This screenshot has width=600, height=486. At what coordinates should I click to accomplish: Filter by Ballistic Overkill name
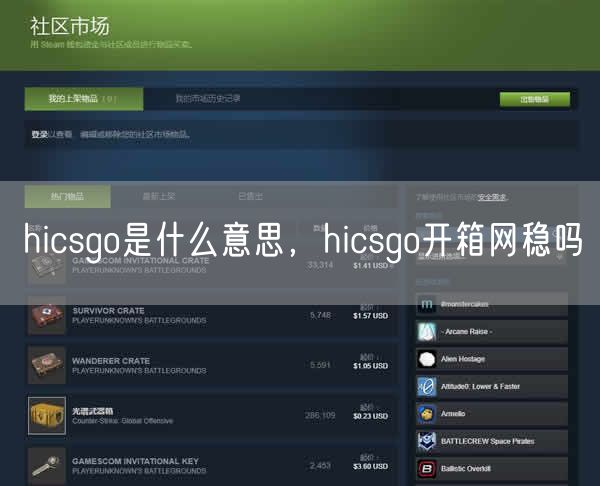[465, 468]
